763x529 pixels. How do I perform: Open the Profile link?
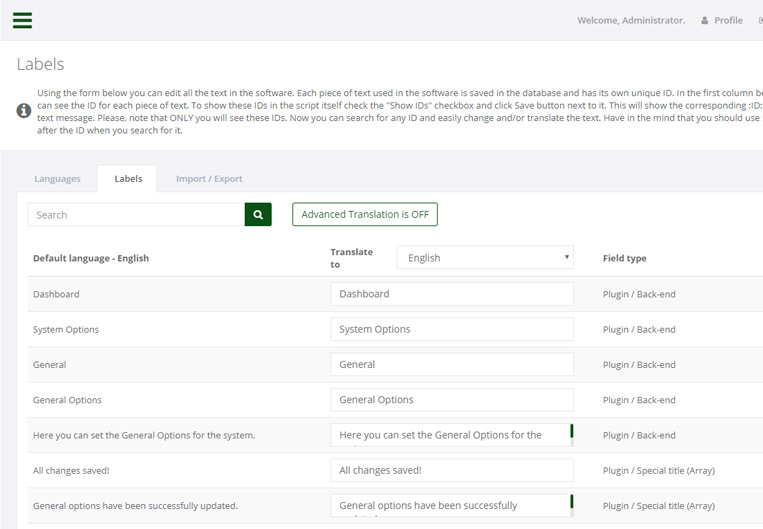click(728, 20)
